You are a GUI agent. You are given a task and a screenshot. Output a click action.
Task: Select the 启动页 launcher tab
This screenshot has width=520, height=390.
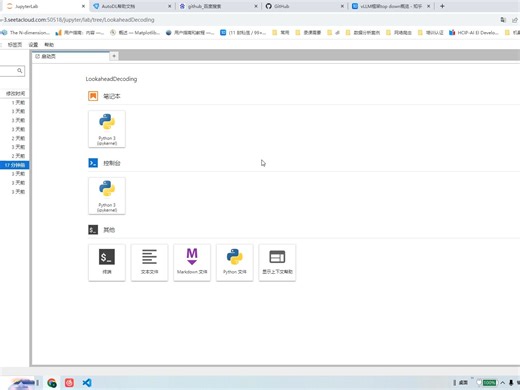70,56
